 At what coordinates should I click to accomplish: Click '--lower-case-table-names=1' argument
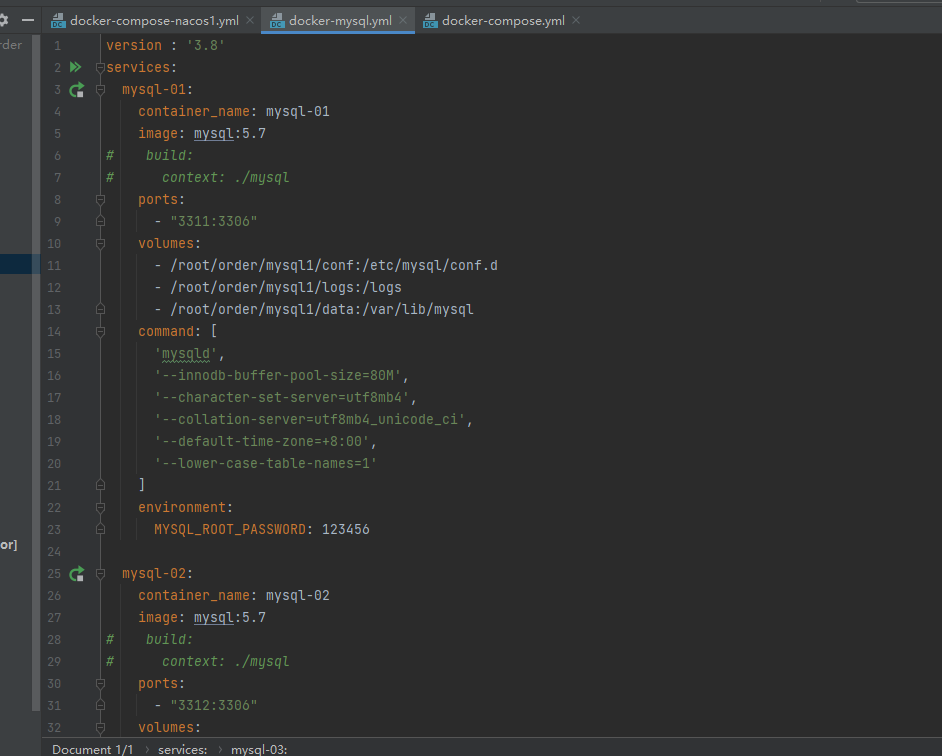(x=266, y=464)
